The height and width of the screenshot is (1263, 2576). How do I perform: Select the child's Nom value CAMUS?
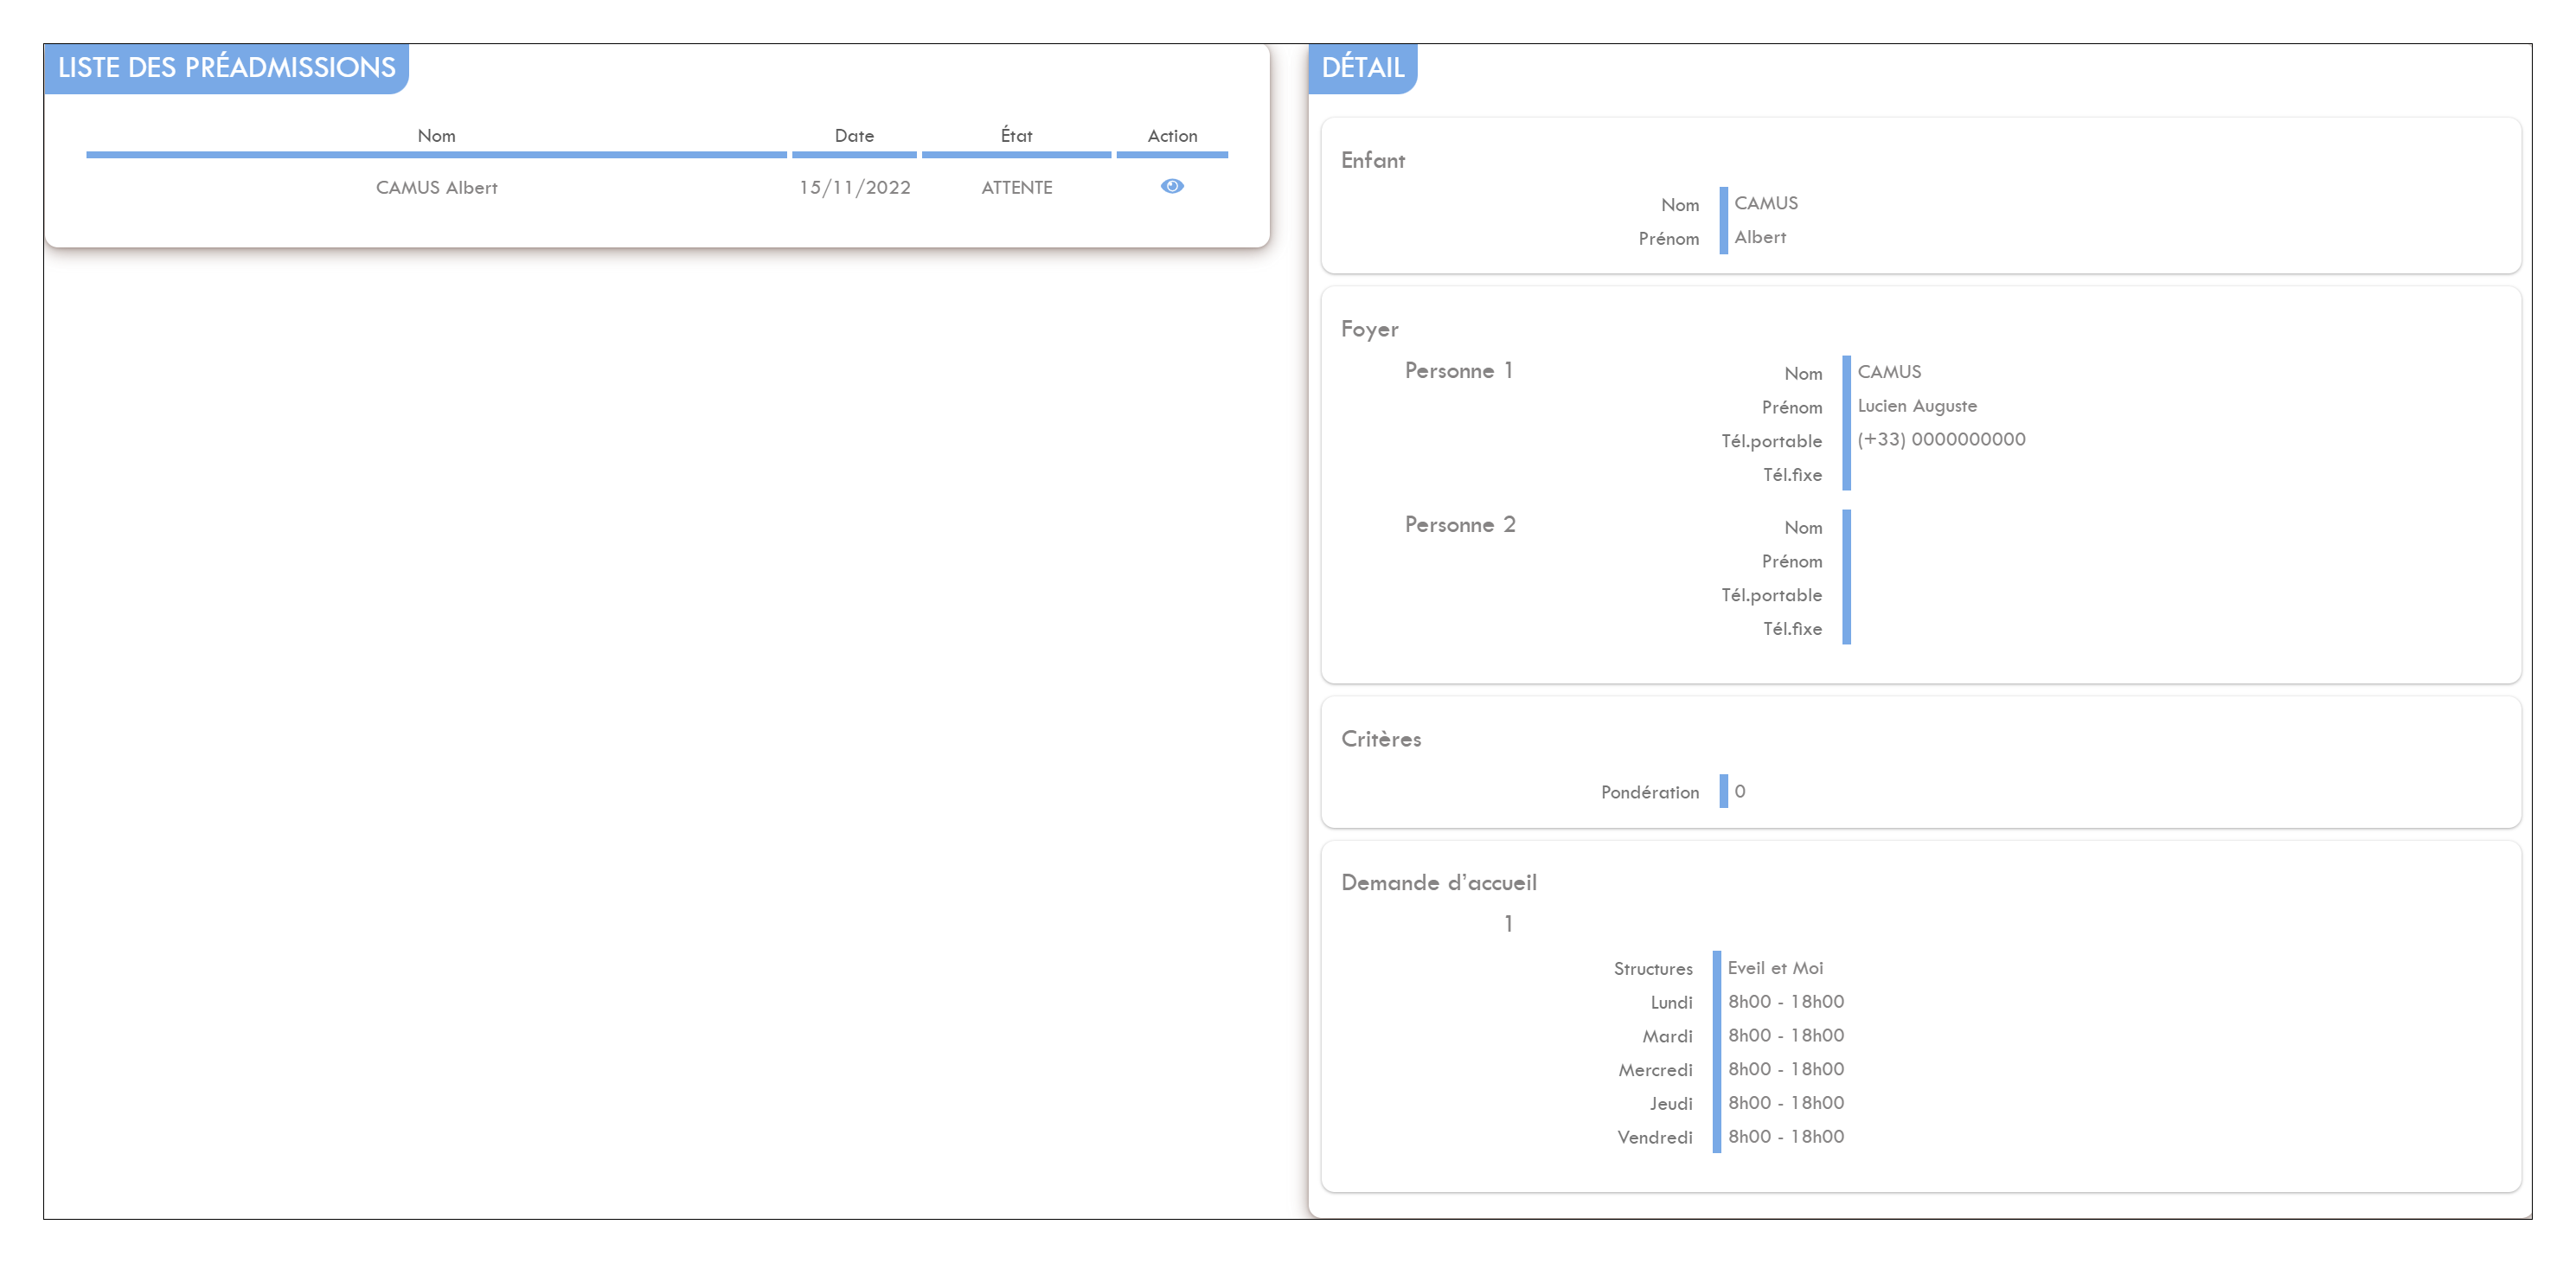[1765, 203]
